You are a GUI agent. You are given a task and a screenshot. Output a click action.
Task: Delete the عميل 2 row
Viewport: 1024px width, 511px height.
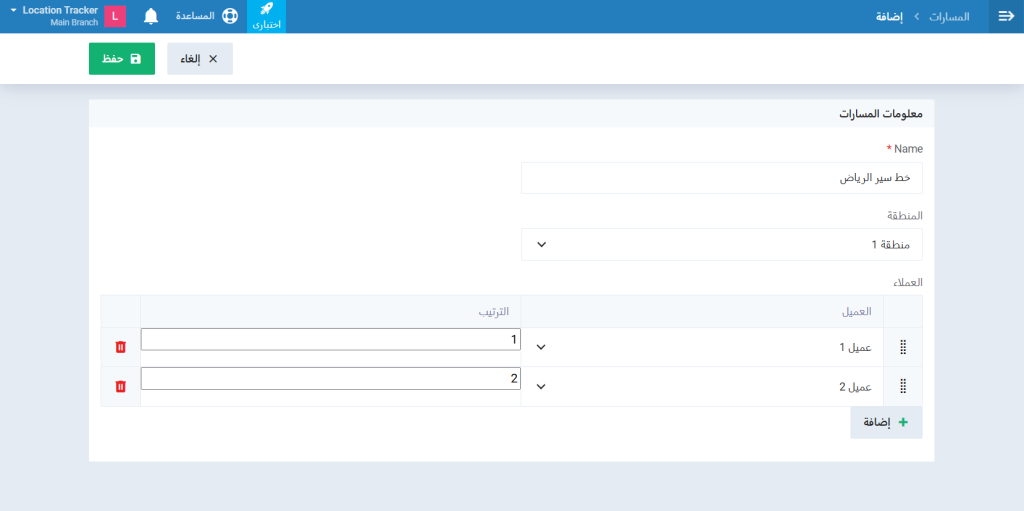tap(121, 386)
